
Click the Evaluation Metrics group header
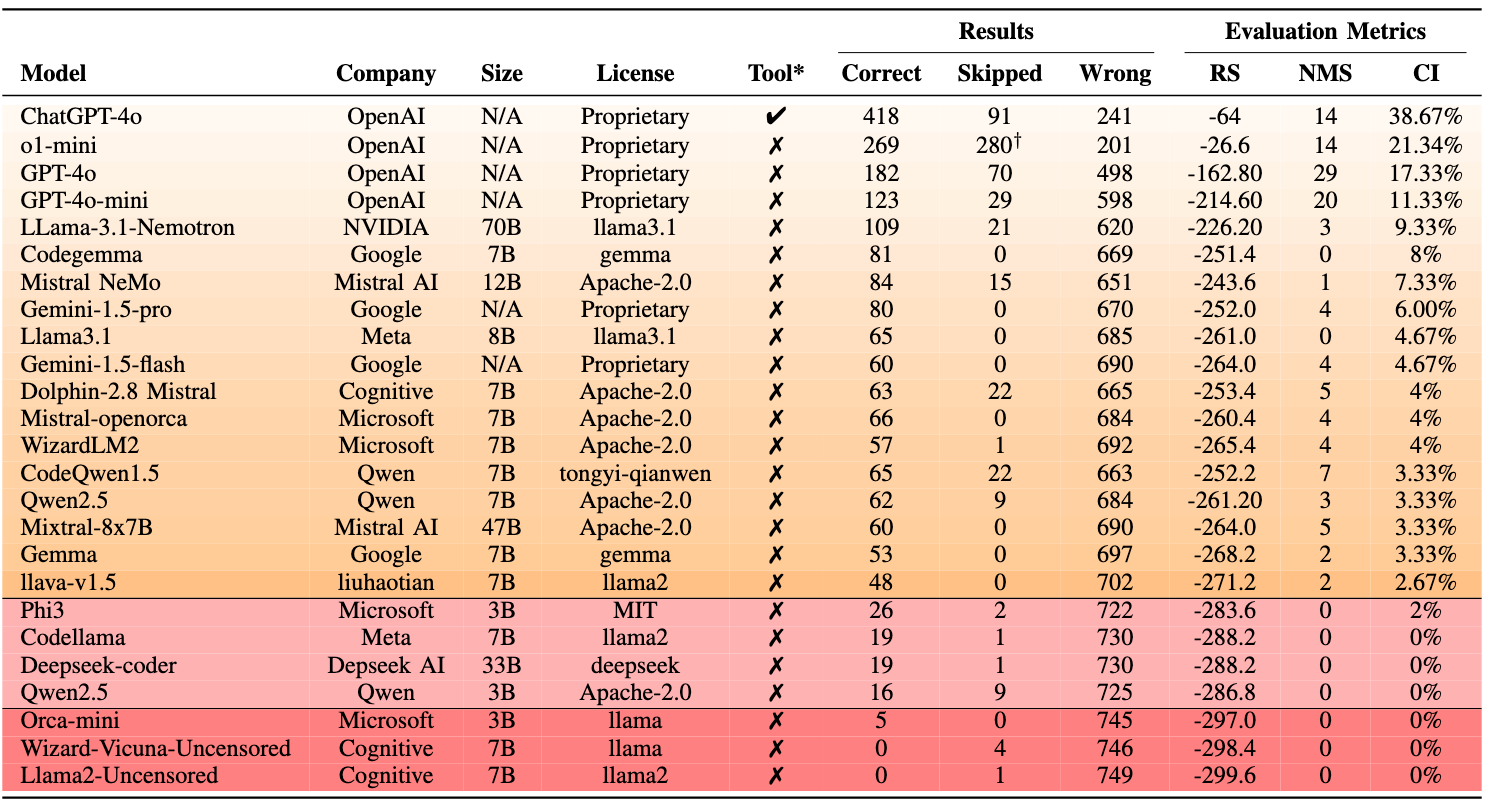(1325, 31)
